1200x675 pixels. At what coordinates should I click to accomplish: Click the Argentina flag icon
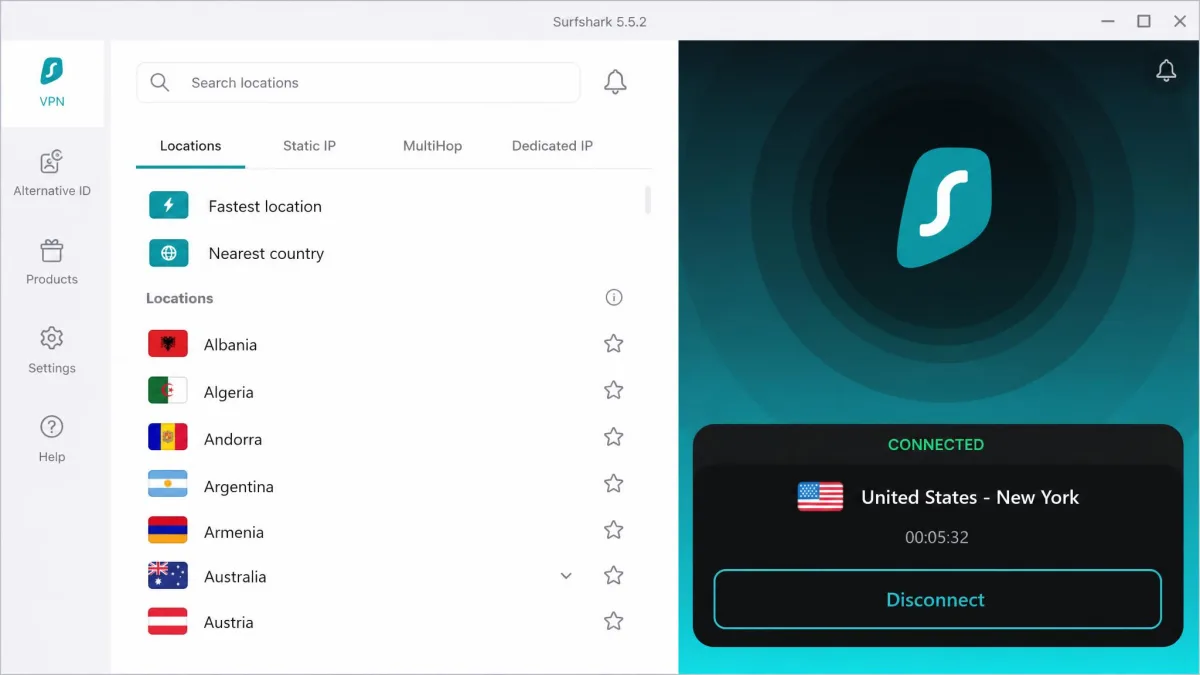point(168,485)
